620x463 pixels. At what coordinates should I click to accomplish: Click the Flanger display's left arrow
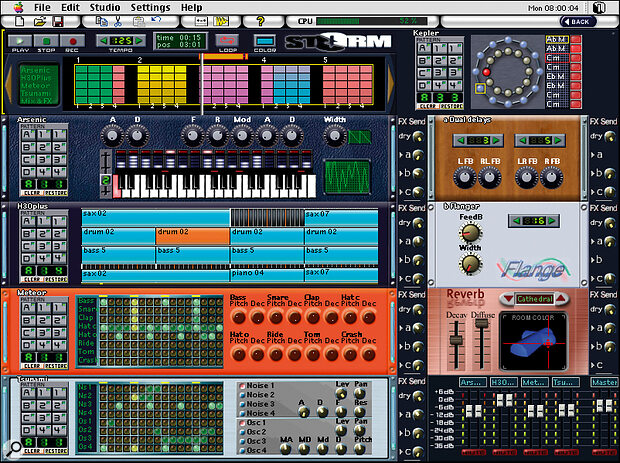point(516,221)
